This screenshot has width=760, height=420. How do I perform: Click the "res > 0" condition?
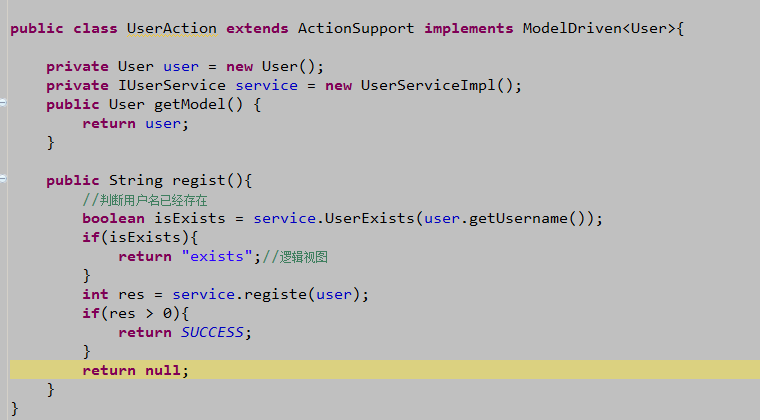pos(140,313)
